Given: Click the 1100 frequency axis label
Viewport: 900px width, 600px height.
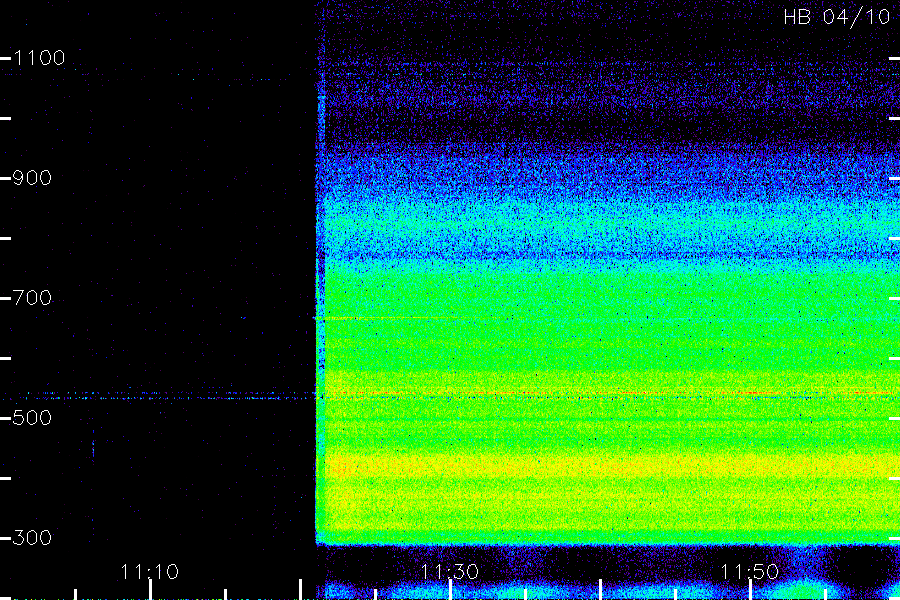Looking at the screenshot, I should (39, 58).
